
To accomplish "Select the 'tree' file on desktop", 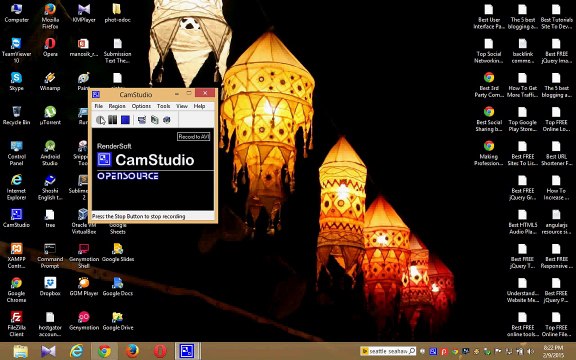I will pyautogui.click(x=50, y=218).
